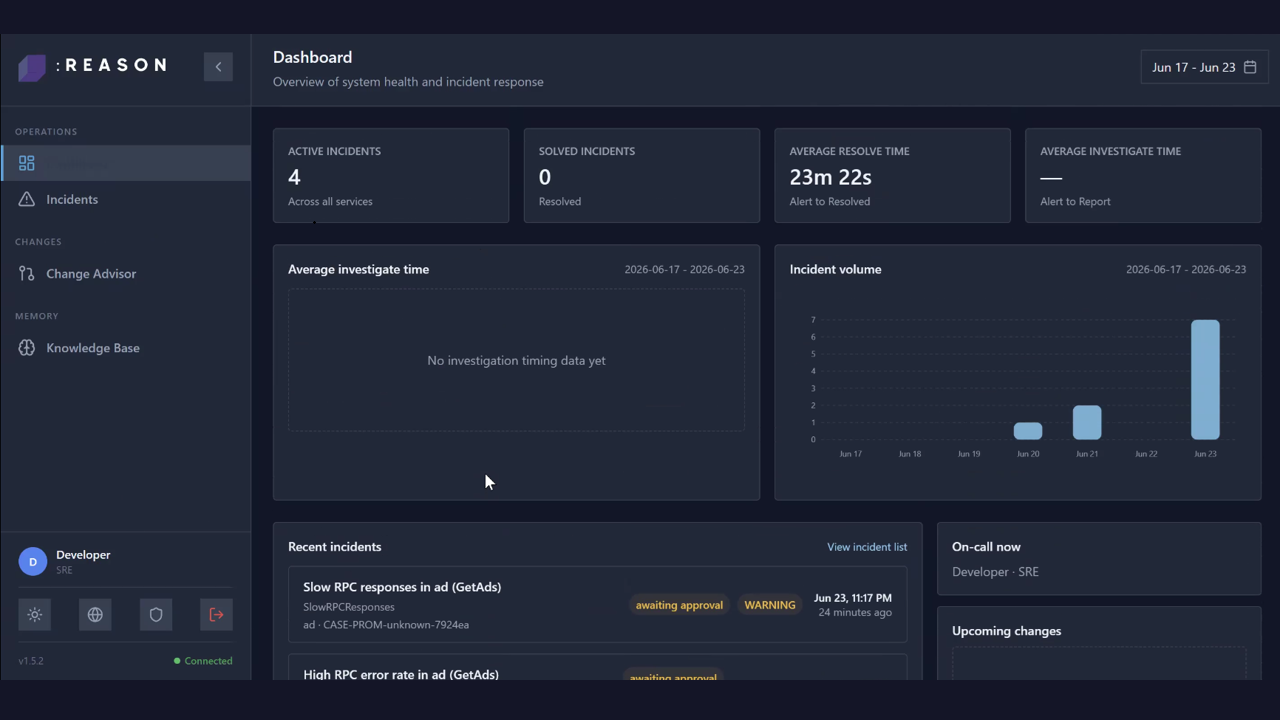Collapse the sidebar with the chevron button
The image size is (1280, 720).
pos(218,67)
